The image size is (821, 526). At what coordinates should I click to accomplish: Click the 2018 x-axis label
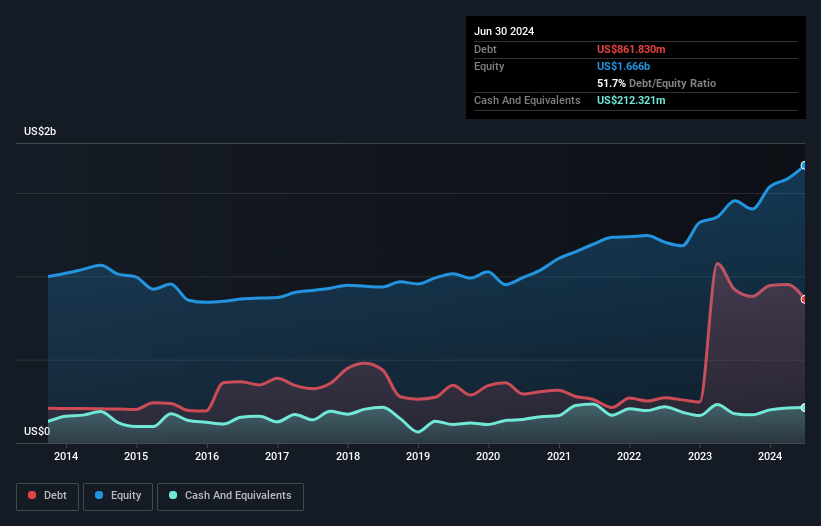coord(348,456)
